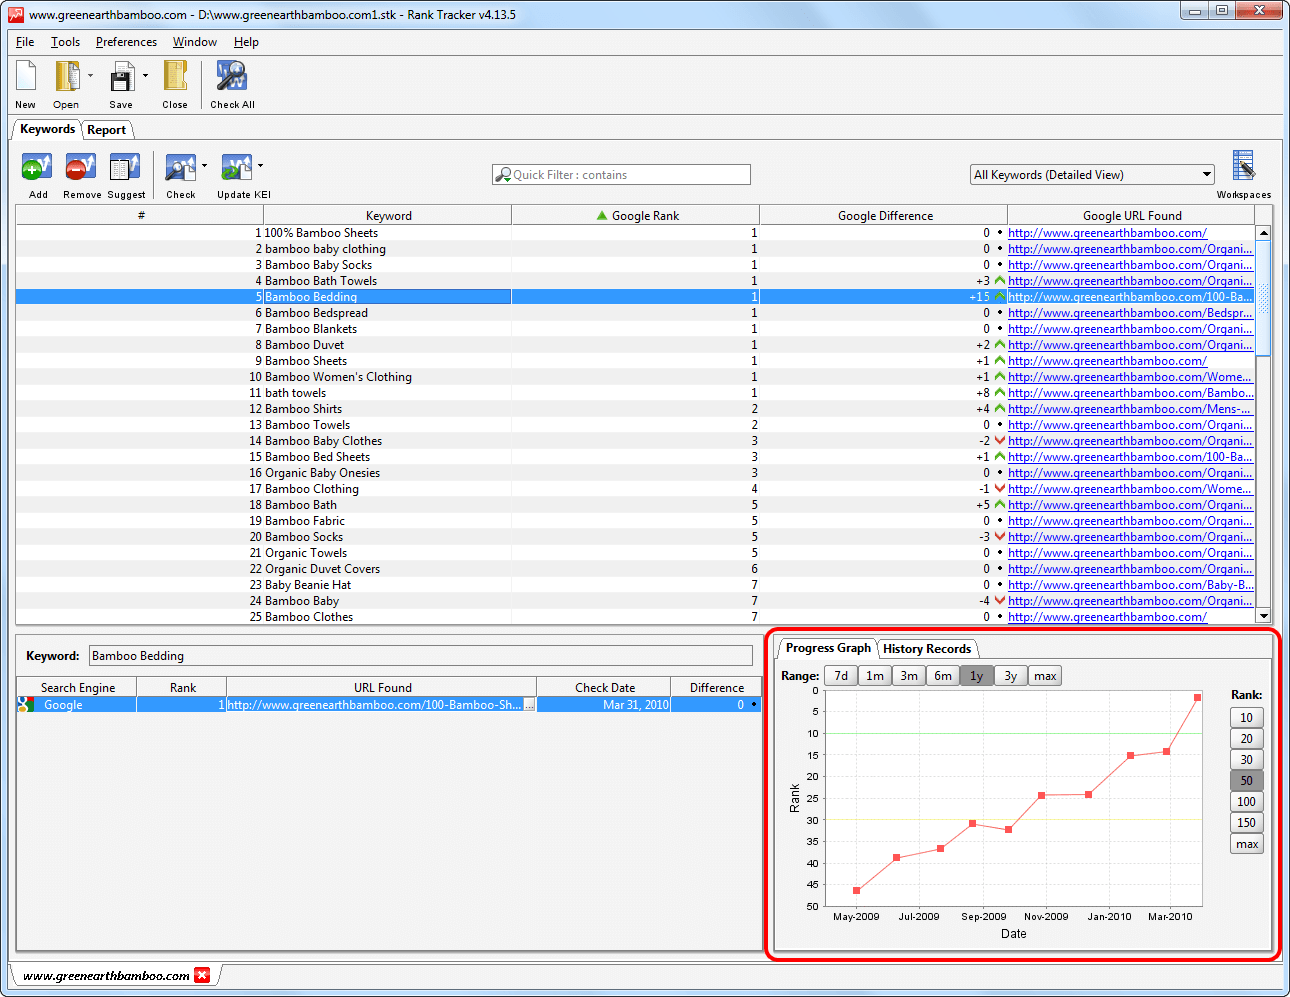
Task: Set graph range to 1m
Action: click(875, 676)
